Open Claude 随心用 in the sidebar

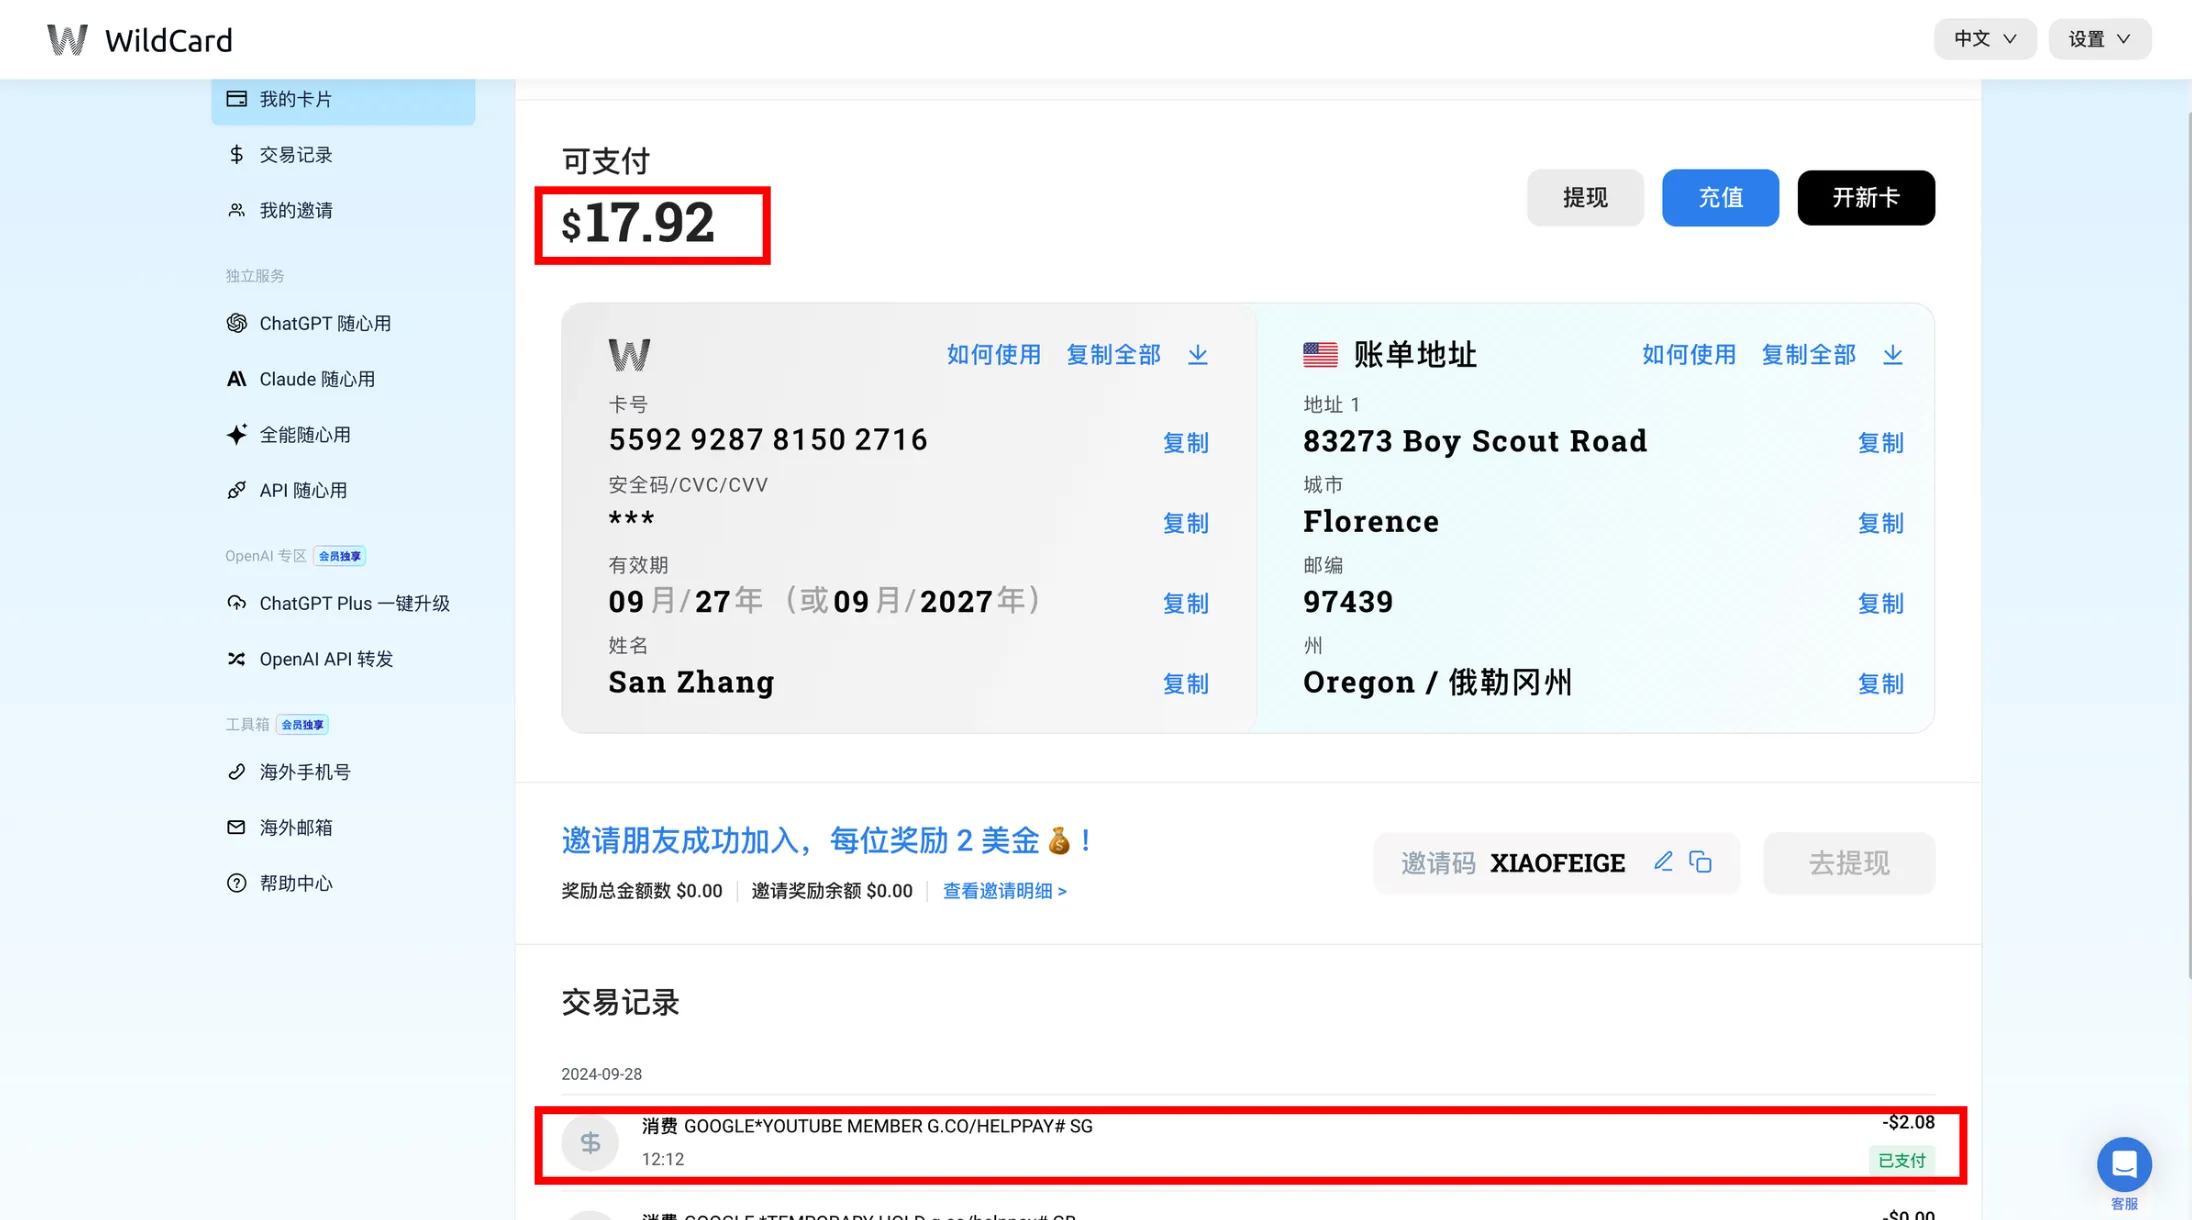[316, 379]
